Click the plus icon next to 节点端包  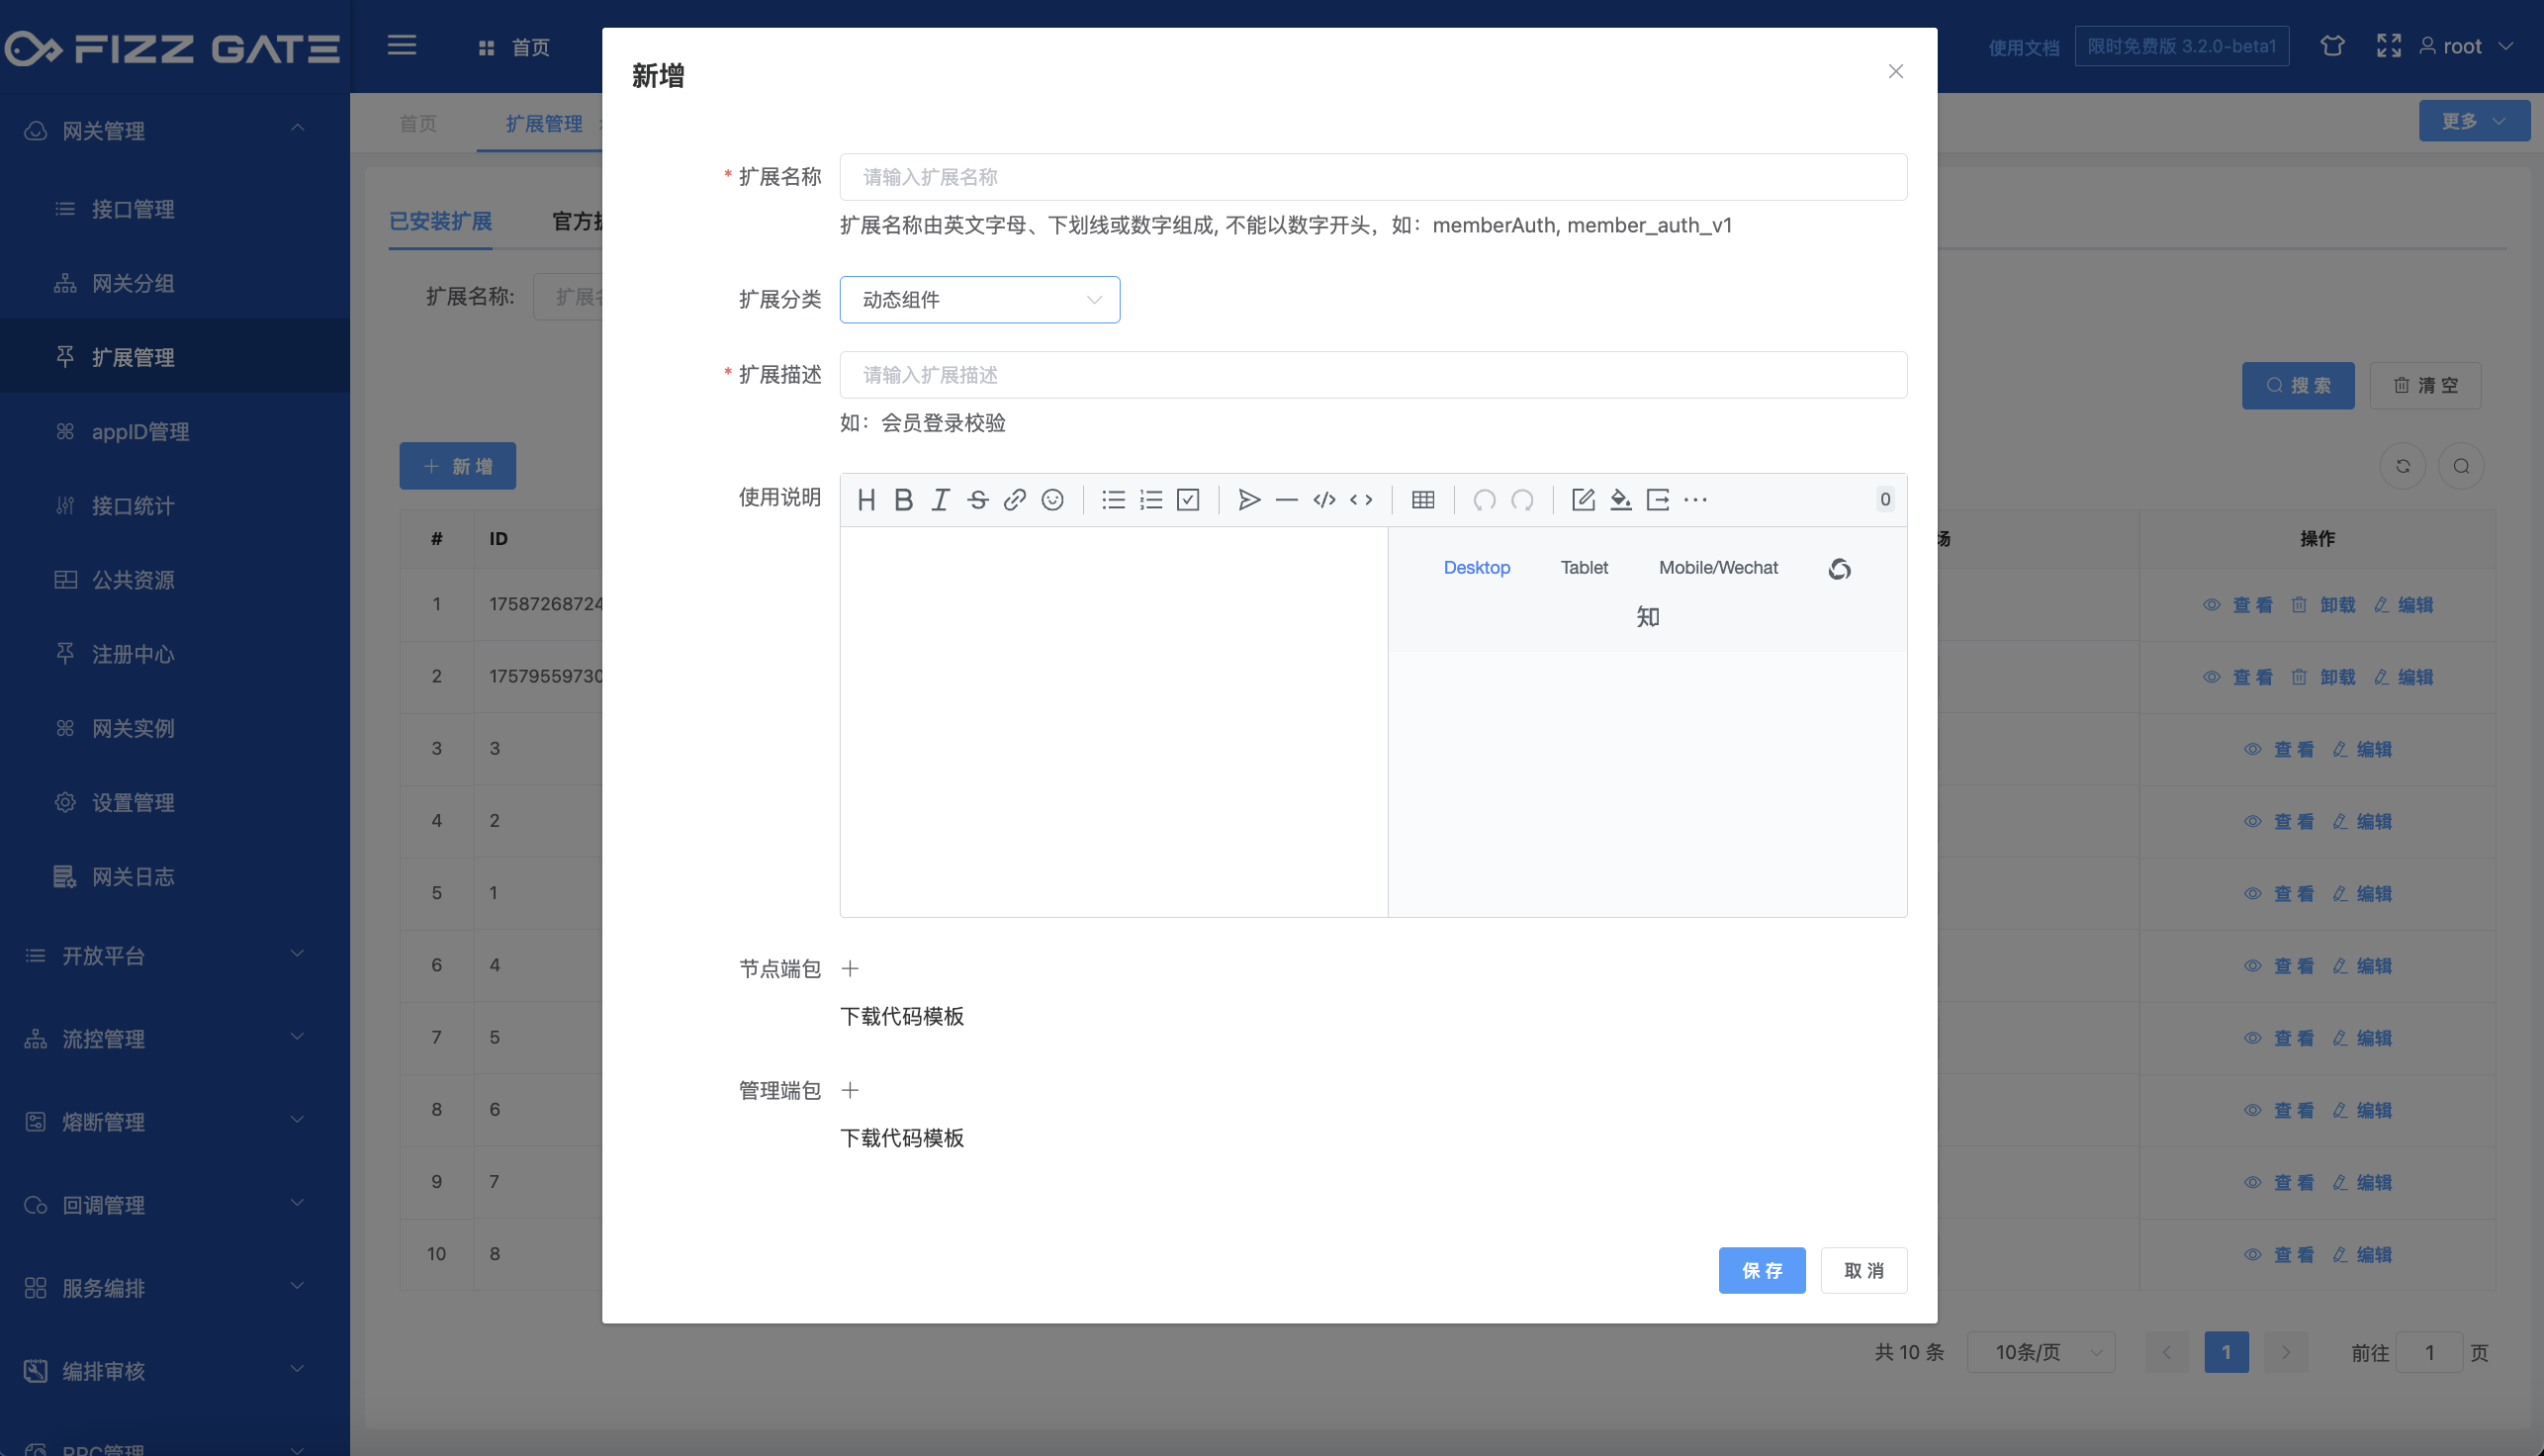[x=850, y=968]
